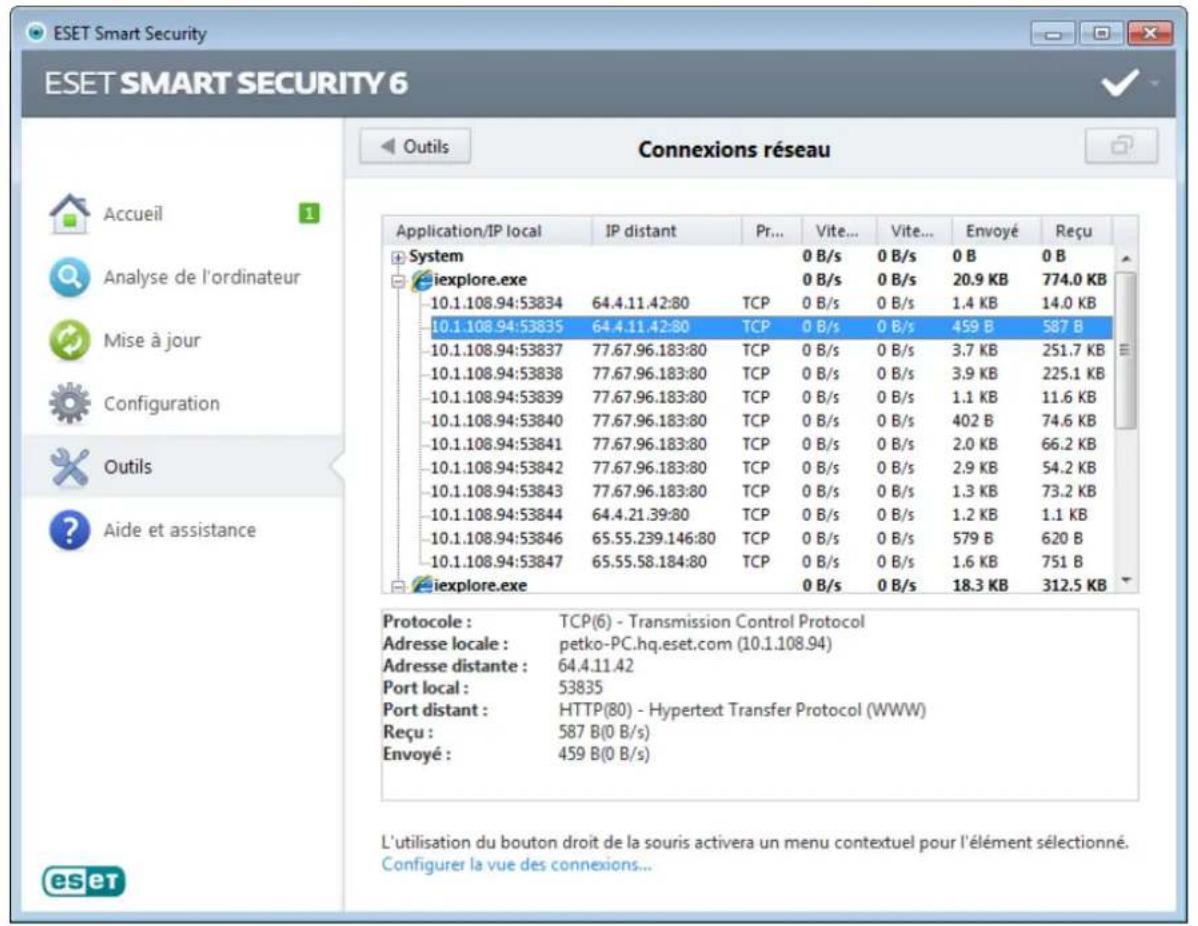The width and height of the screenshot is (1198, 926).
Task: Select connection row 10.1.108.94:53846
Action: pos(770,539)
